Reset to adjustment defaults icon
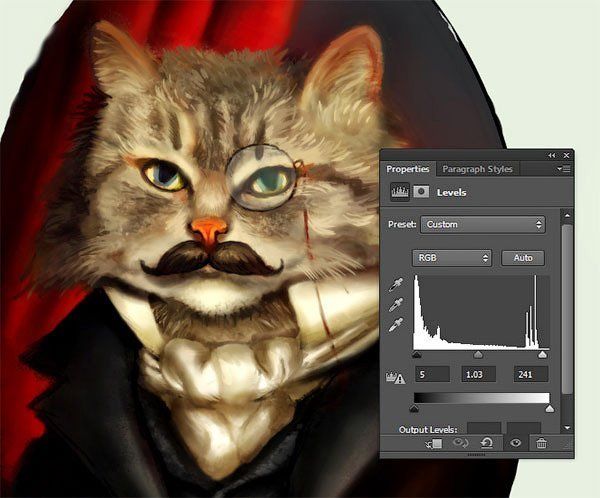The height and width of the screenshot is (498, 600). pyautogui.click(x=487, y=443)
